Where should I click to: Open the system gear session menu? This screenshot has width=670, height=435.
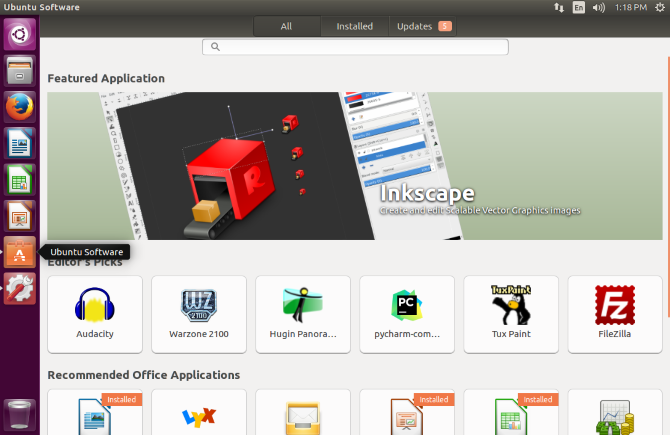(x=660, y=7)
